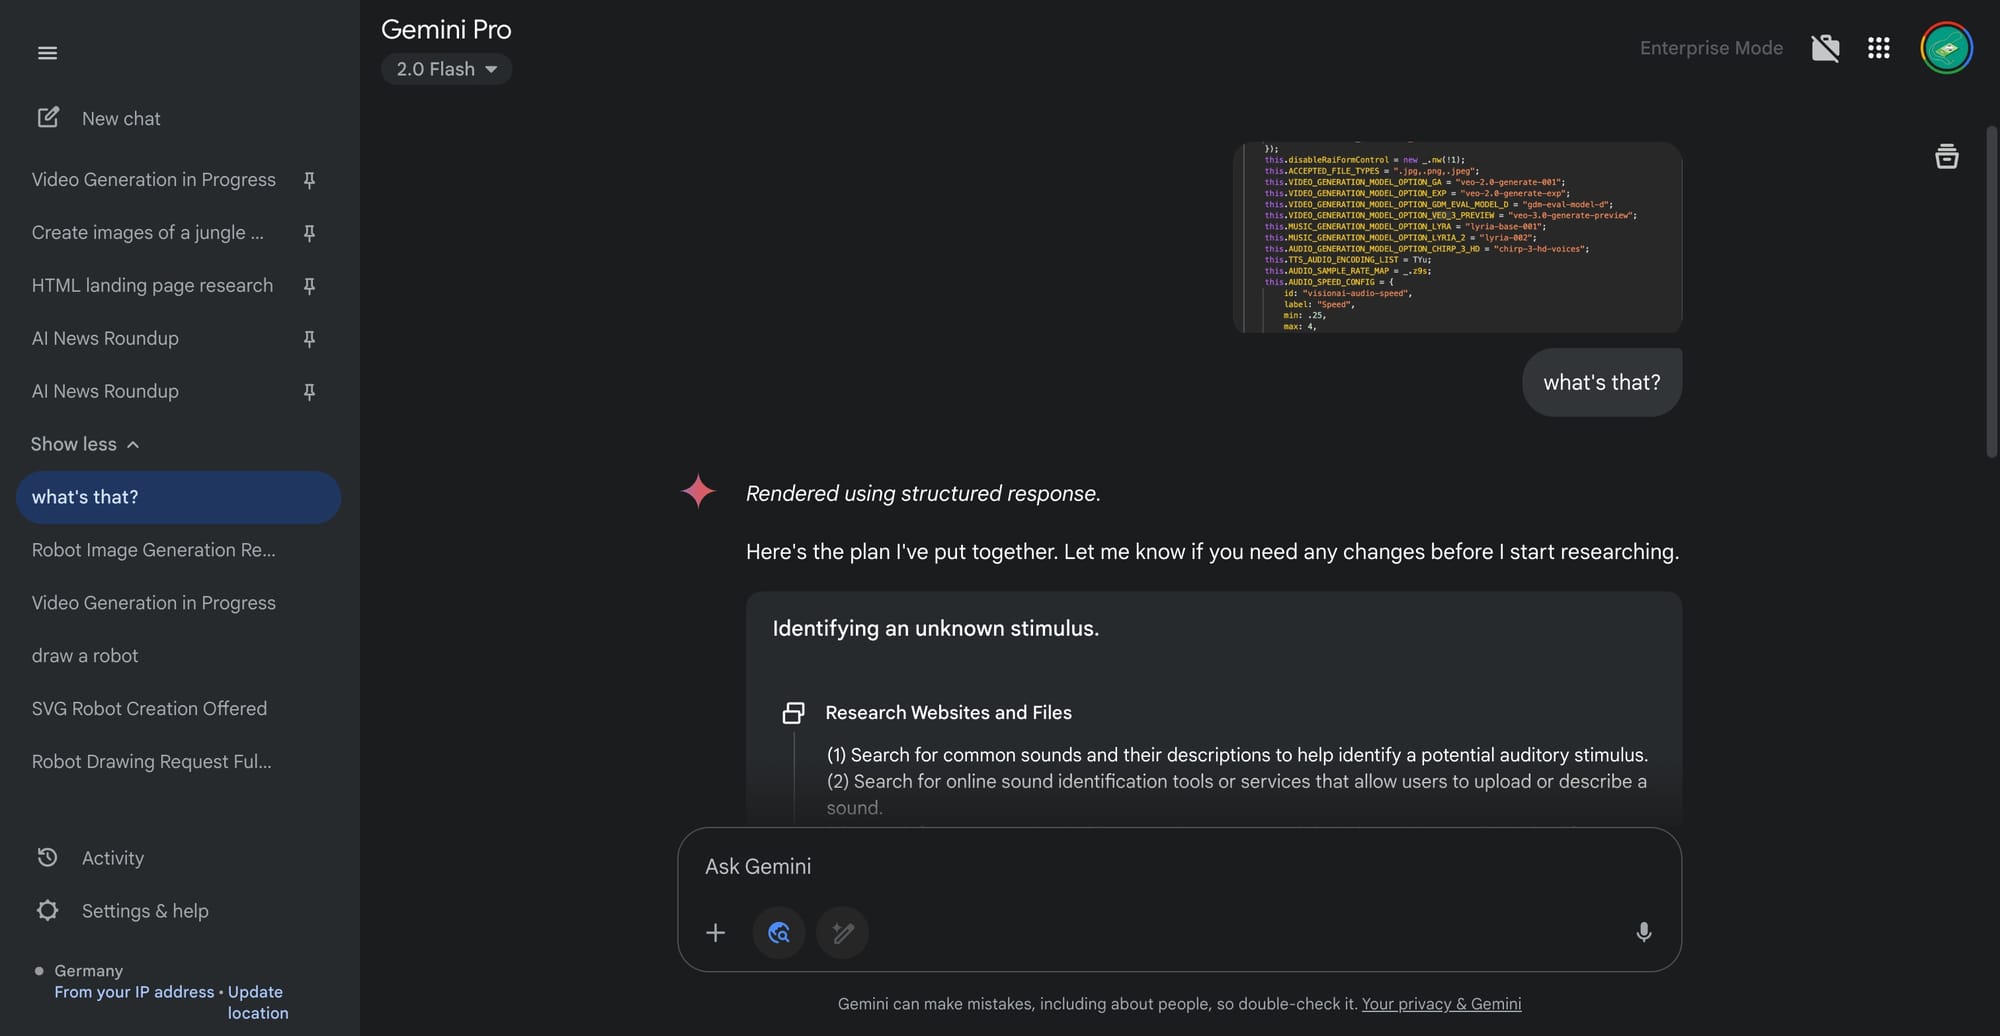Click the New chat compose icon
The width and height of the screenshot is (2000, 1036).
(48, 117)
